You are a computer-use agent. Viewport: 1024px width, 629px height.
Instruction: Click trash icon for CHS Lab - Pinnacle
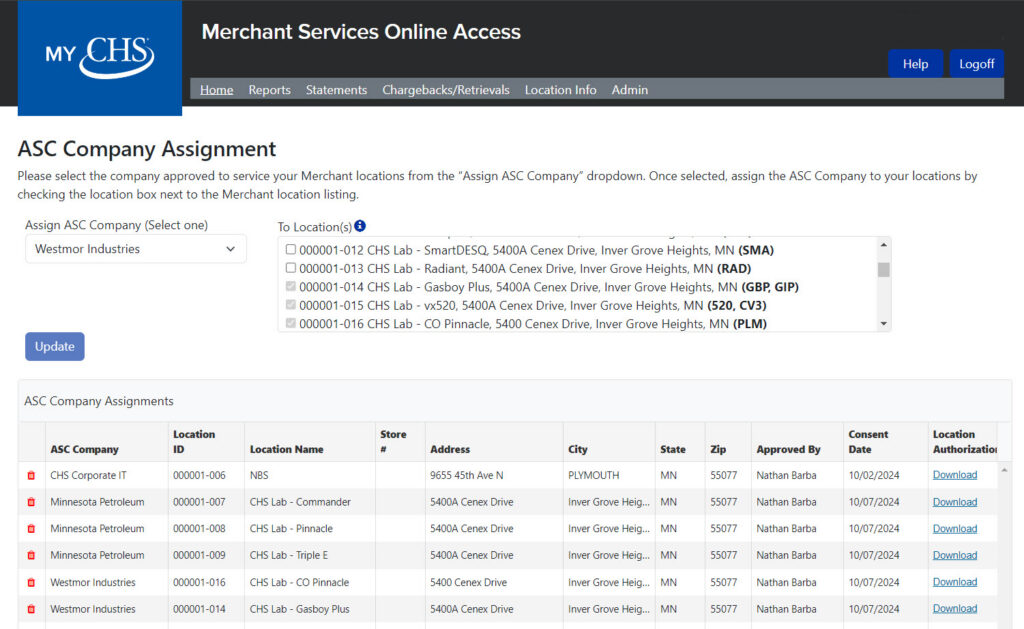point(31,529)
